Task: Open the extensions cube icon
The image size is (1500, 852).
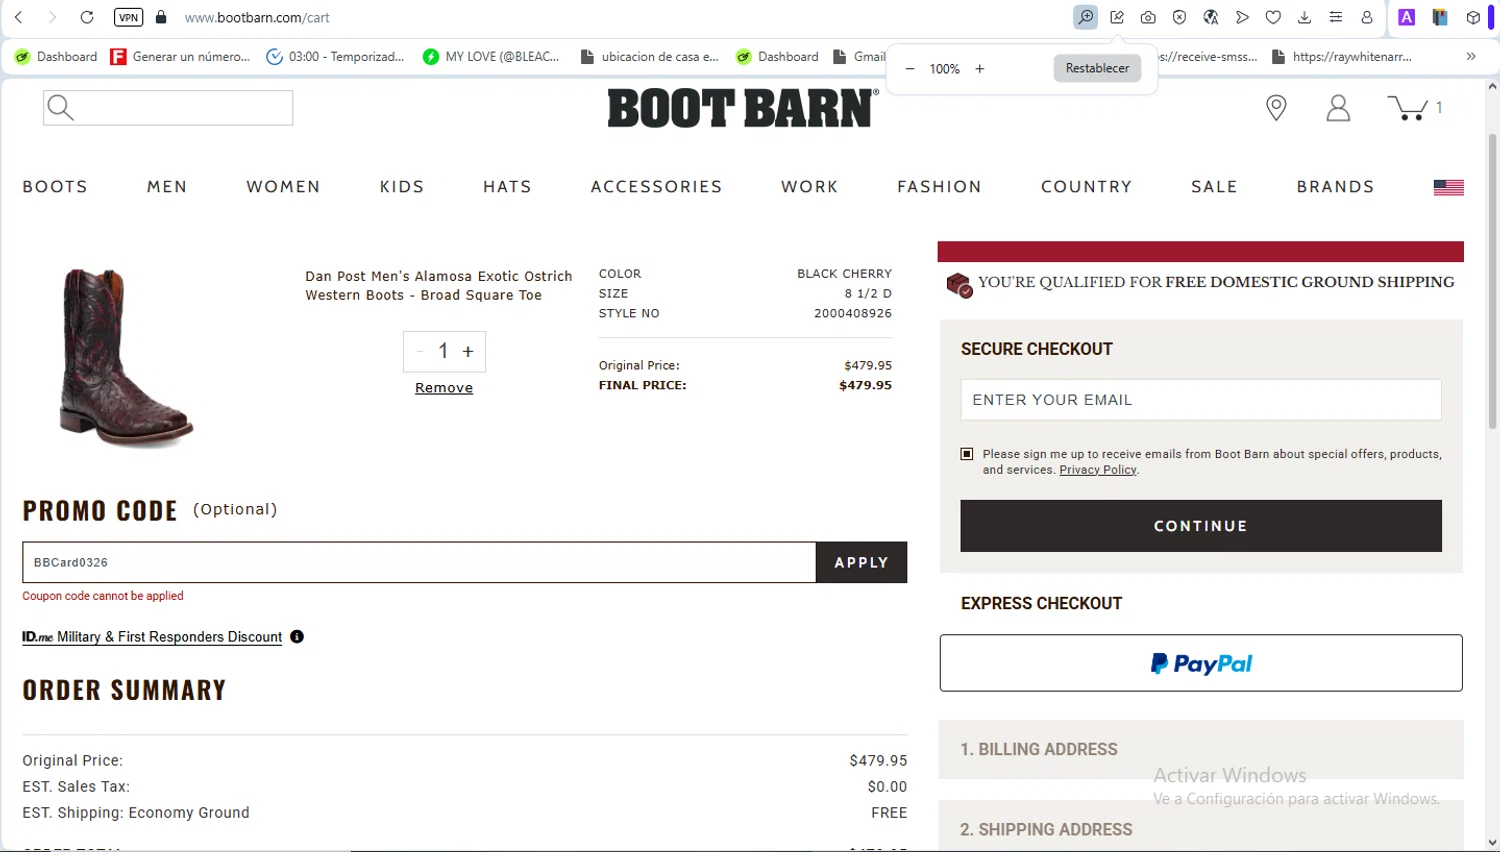Action: [1473, 17]
